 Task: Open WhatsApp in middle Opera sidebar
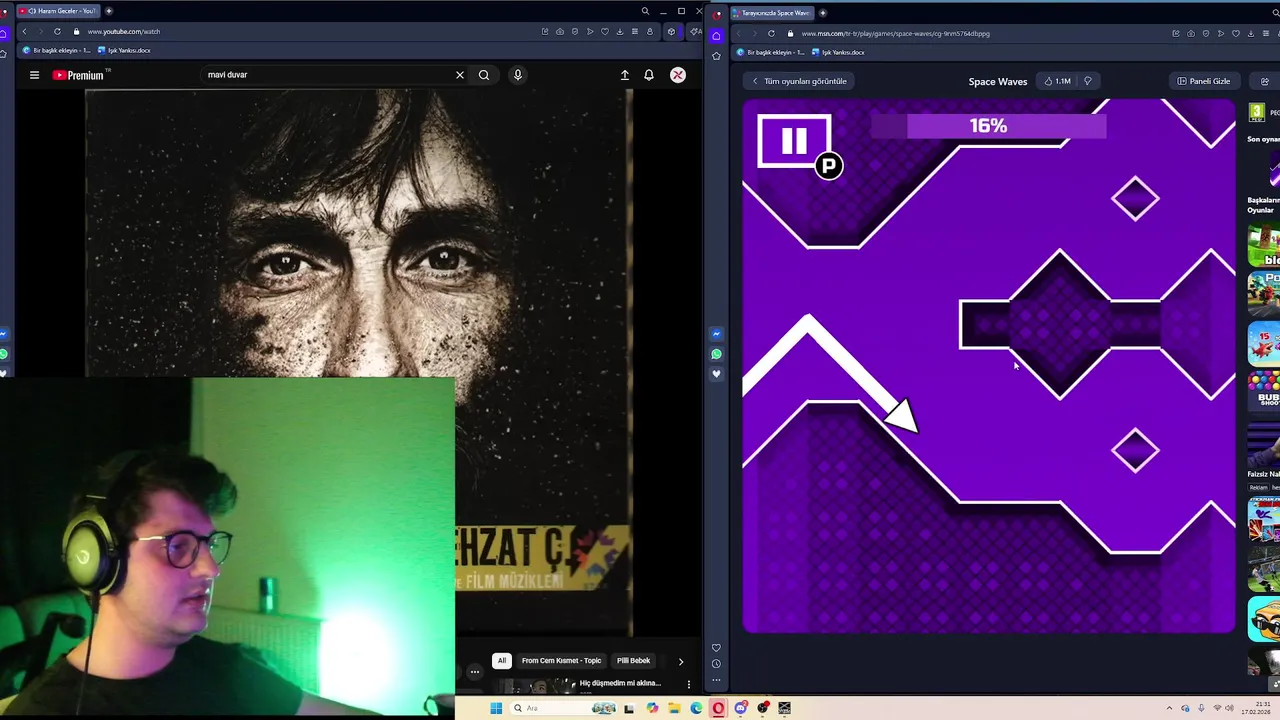pos(716,354)
